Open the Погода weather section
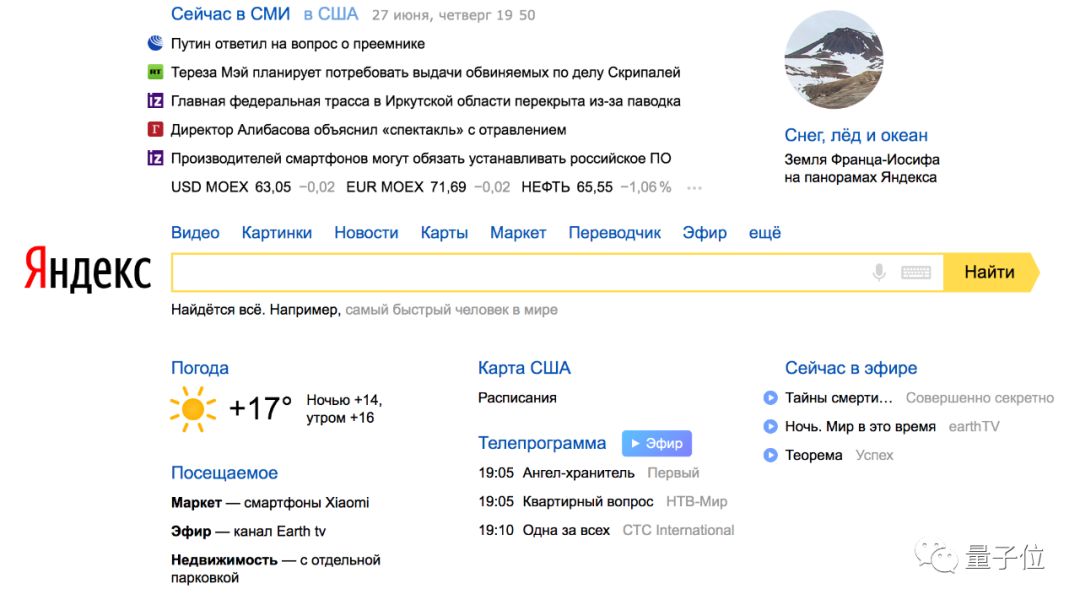Viewport: 1080px width, 605px height. 200,368
